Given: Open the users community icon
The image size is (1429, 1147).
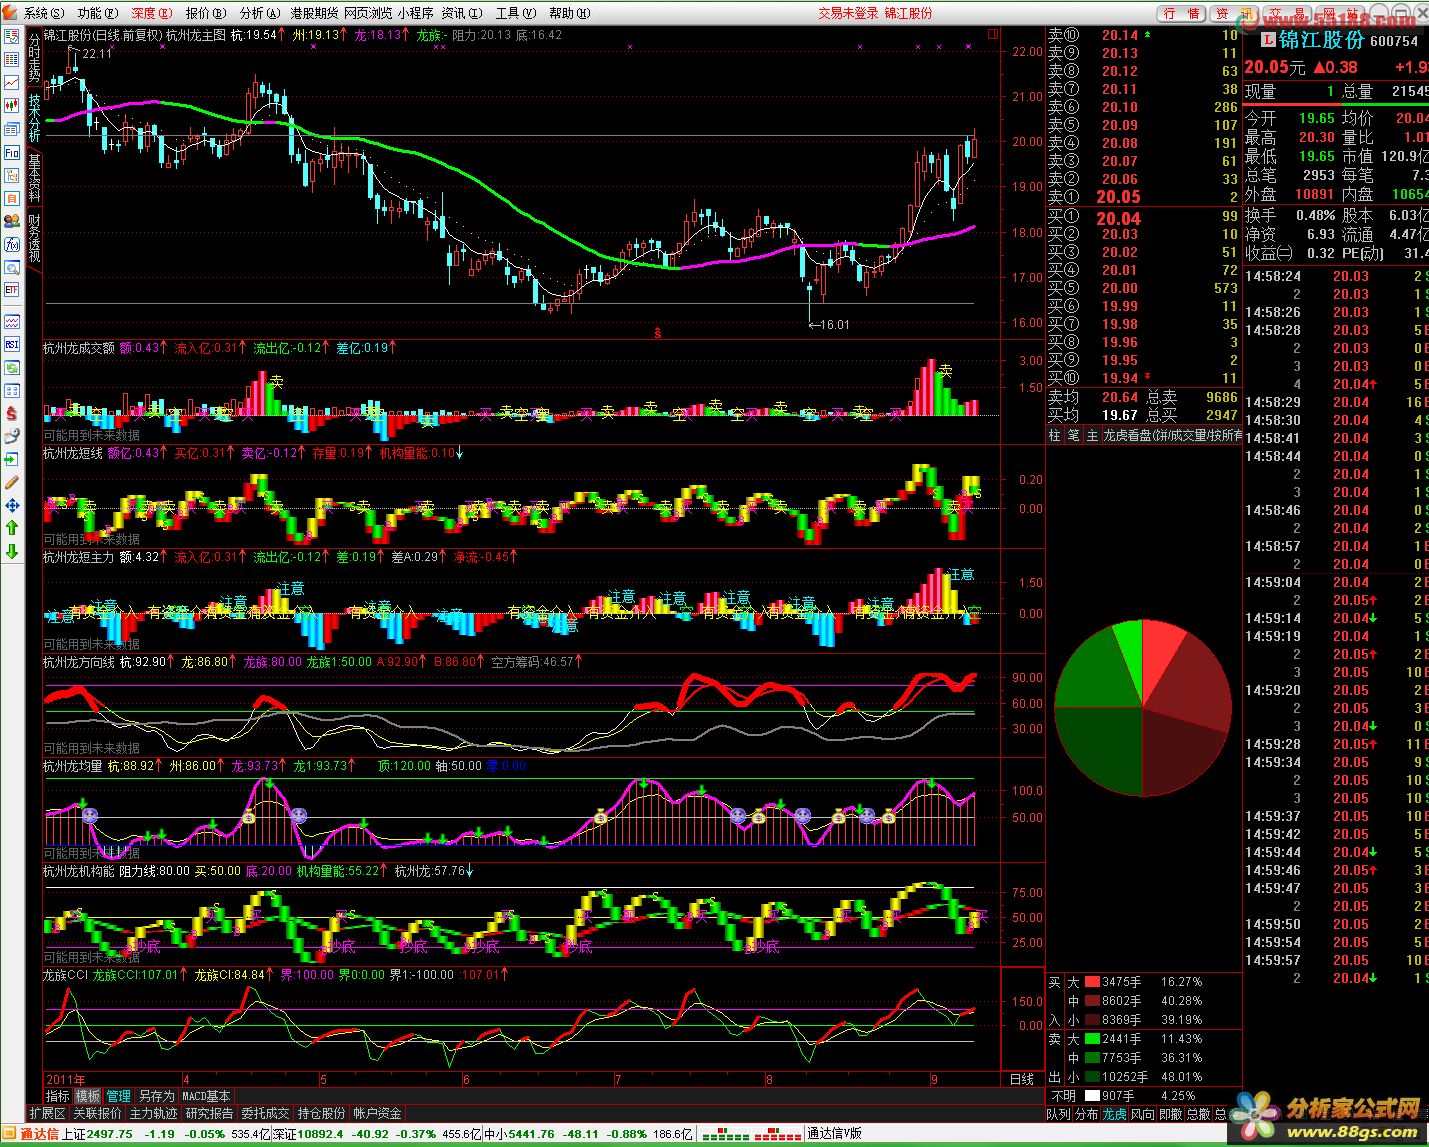Looking at the screenshot, I should point(12,221).
